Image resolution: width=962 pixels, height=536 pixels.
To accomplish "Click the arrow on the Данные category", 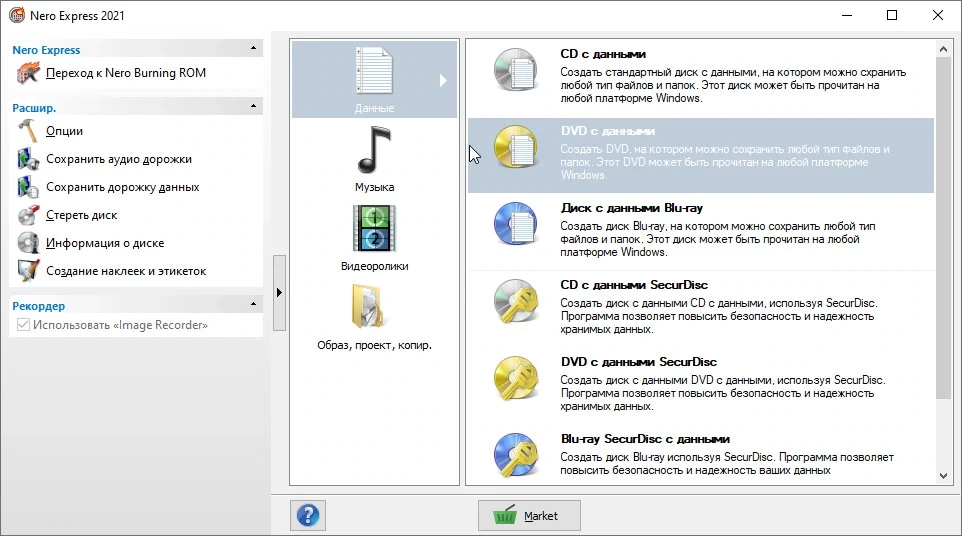I will point(443,80).
